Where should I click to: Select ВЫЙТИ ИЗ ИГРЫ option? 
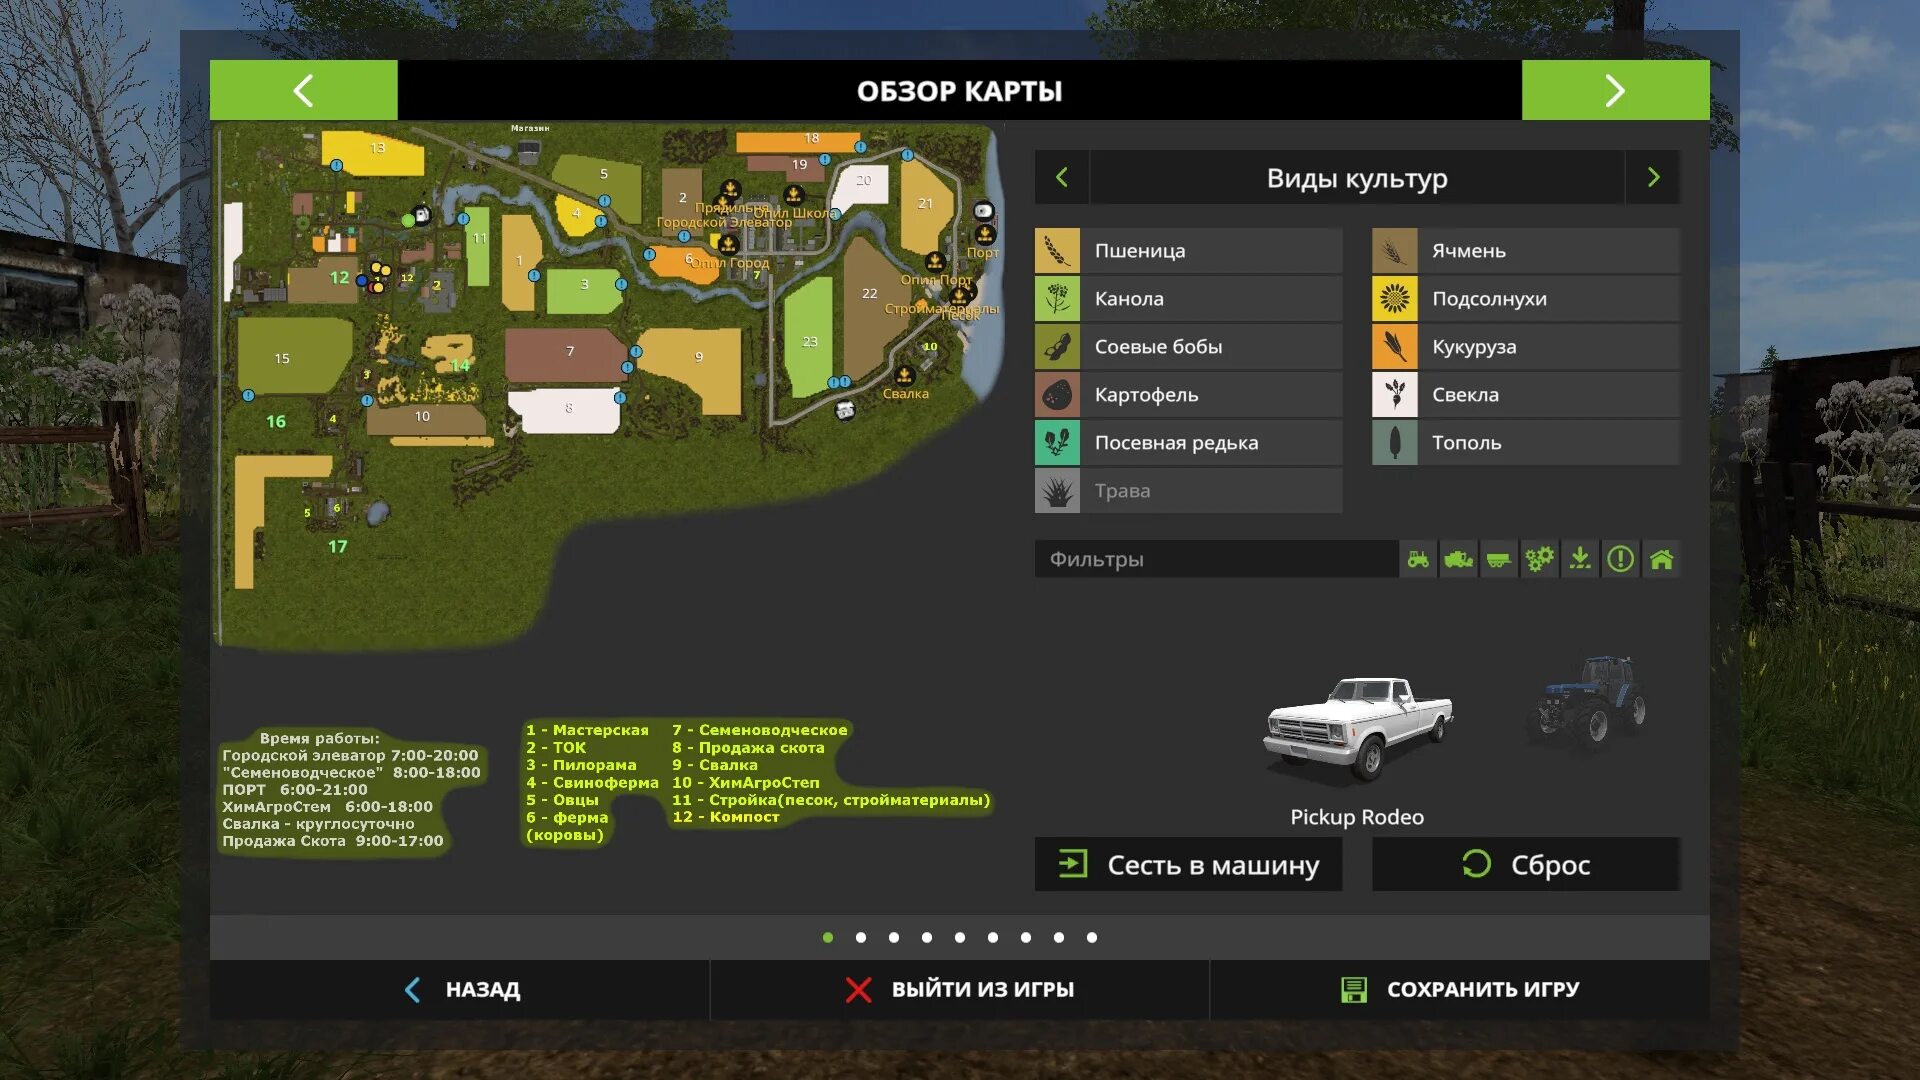959,989
